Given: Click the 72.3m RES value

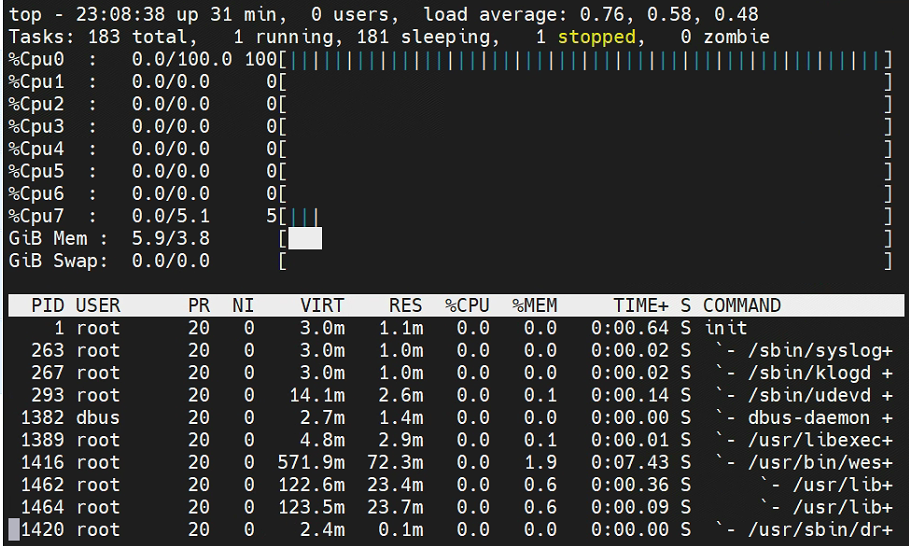Looking at the screenshot, I should pyautogui.click(x=395, y=463).
